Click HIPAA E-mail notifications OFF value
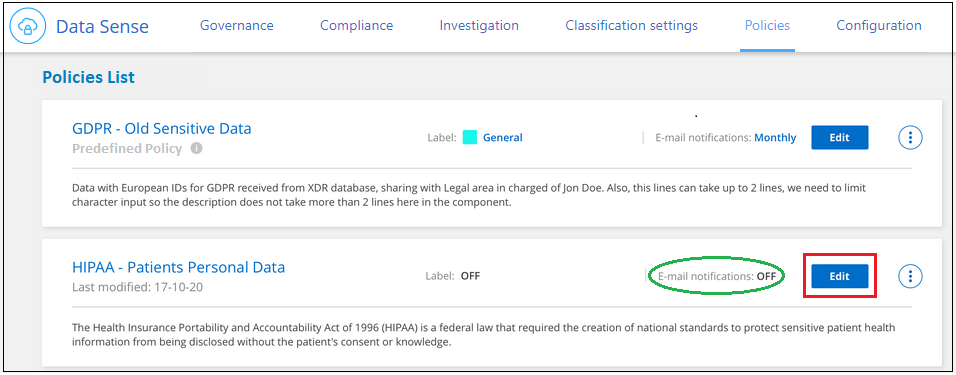The image size is (956, 375). tap(766, 276)
